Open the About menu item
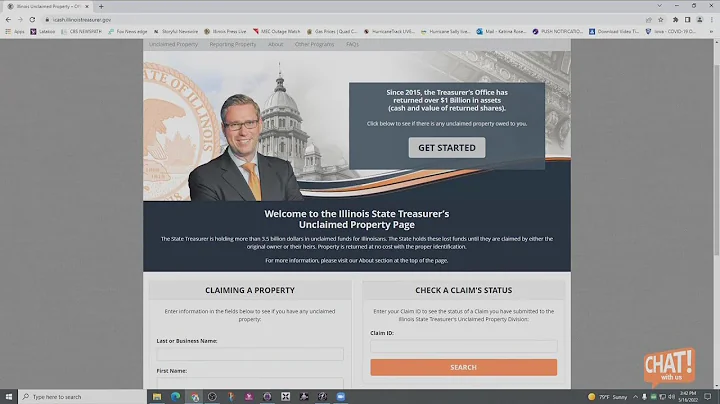 click(x=276, y=45)
